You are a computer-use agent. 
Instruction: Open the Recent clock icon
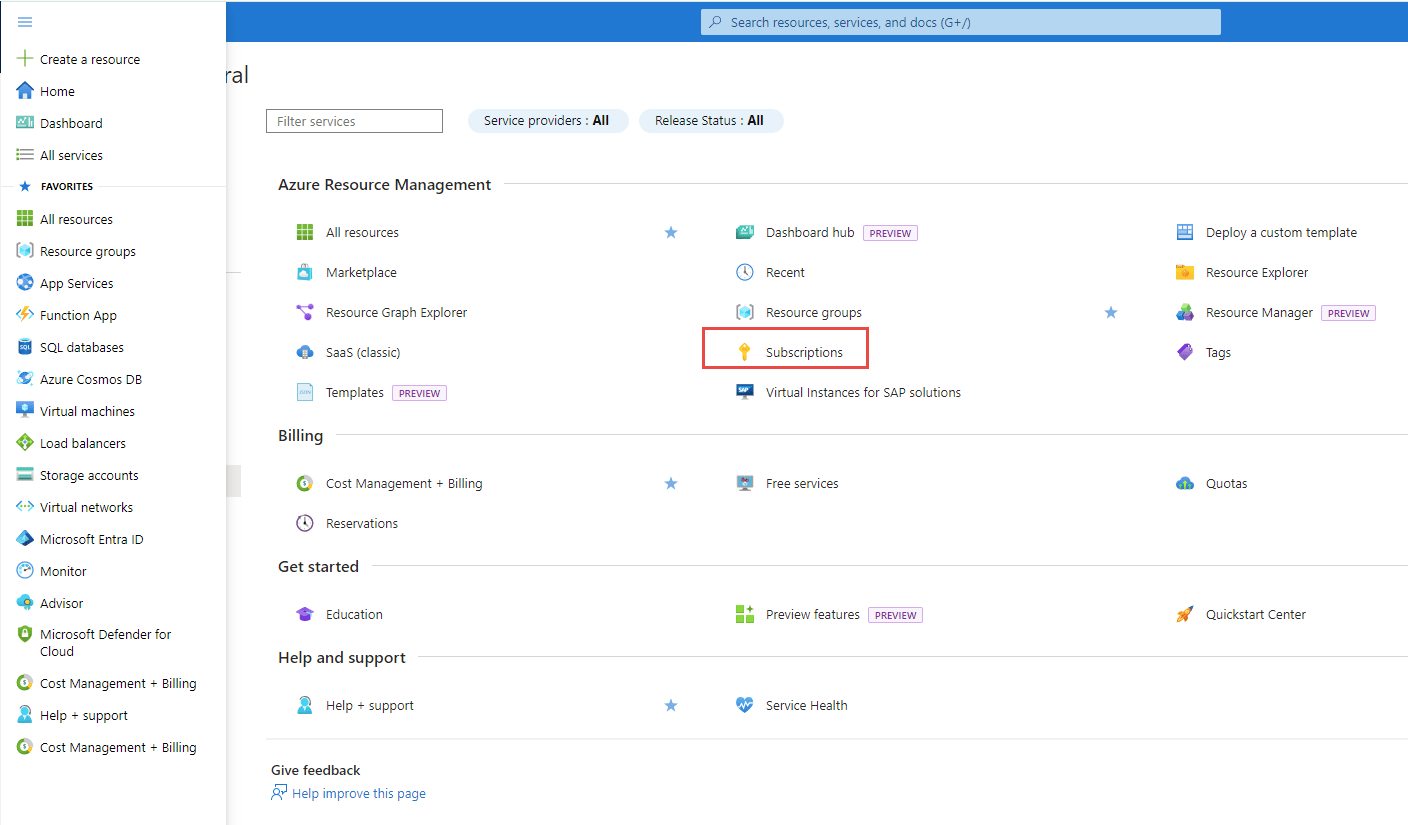point(745,272)
